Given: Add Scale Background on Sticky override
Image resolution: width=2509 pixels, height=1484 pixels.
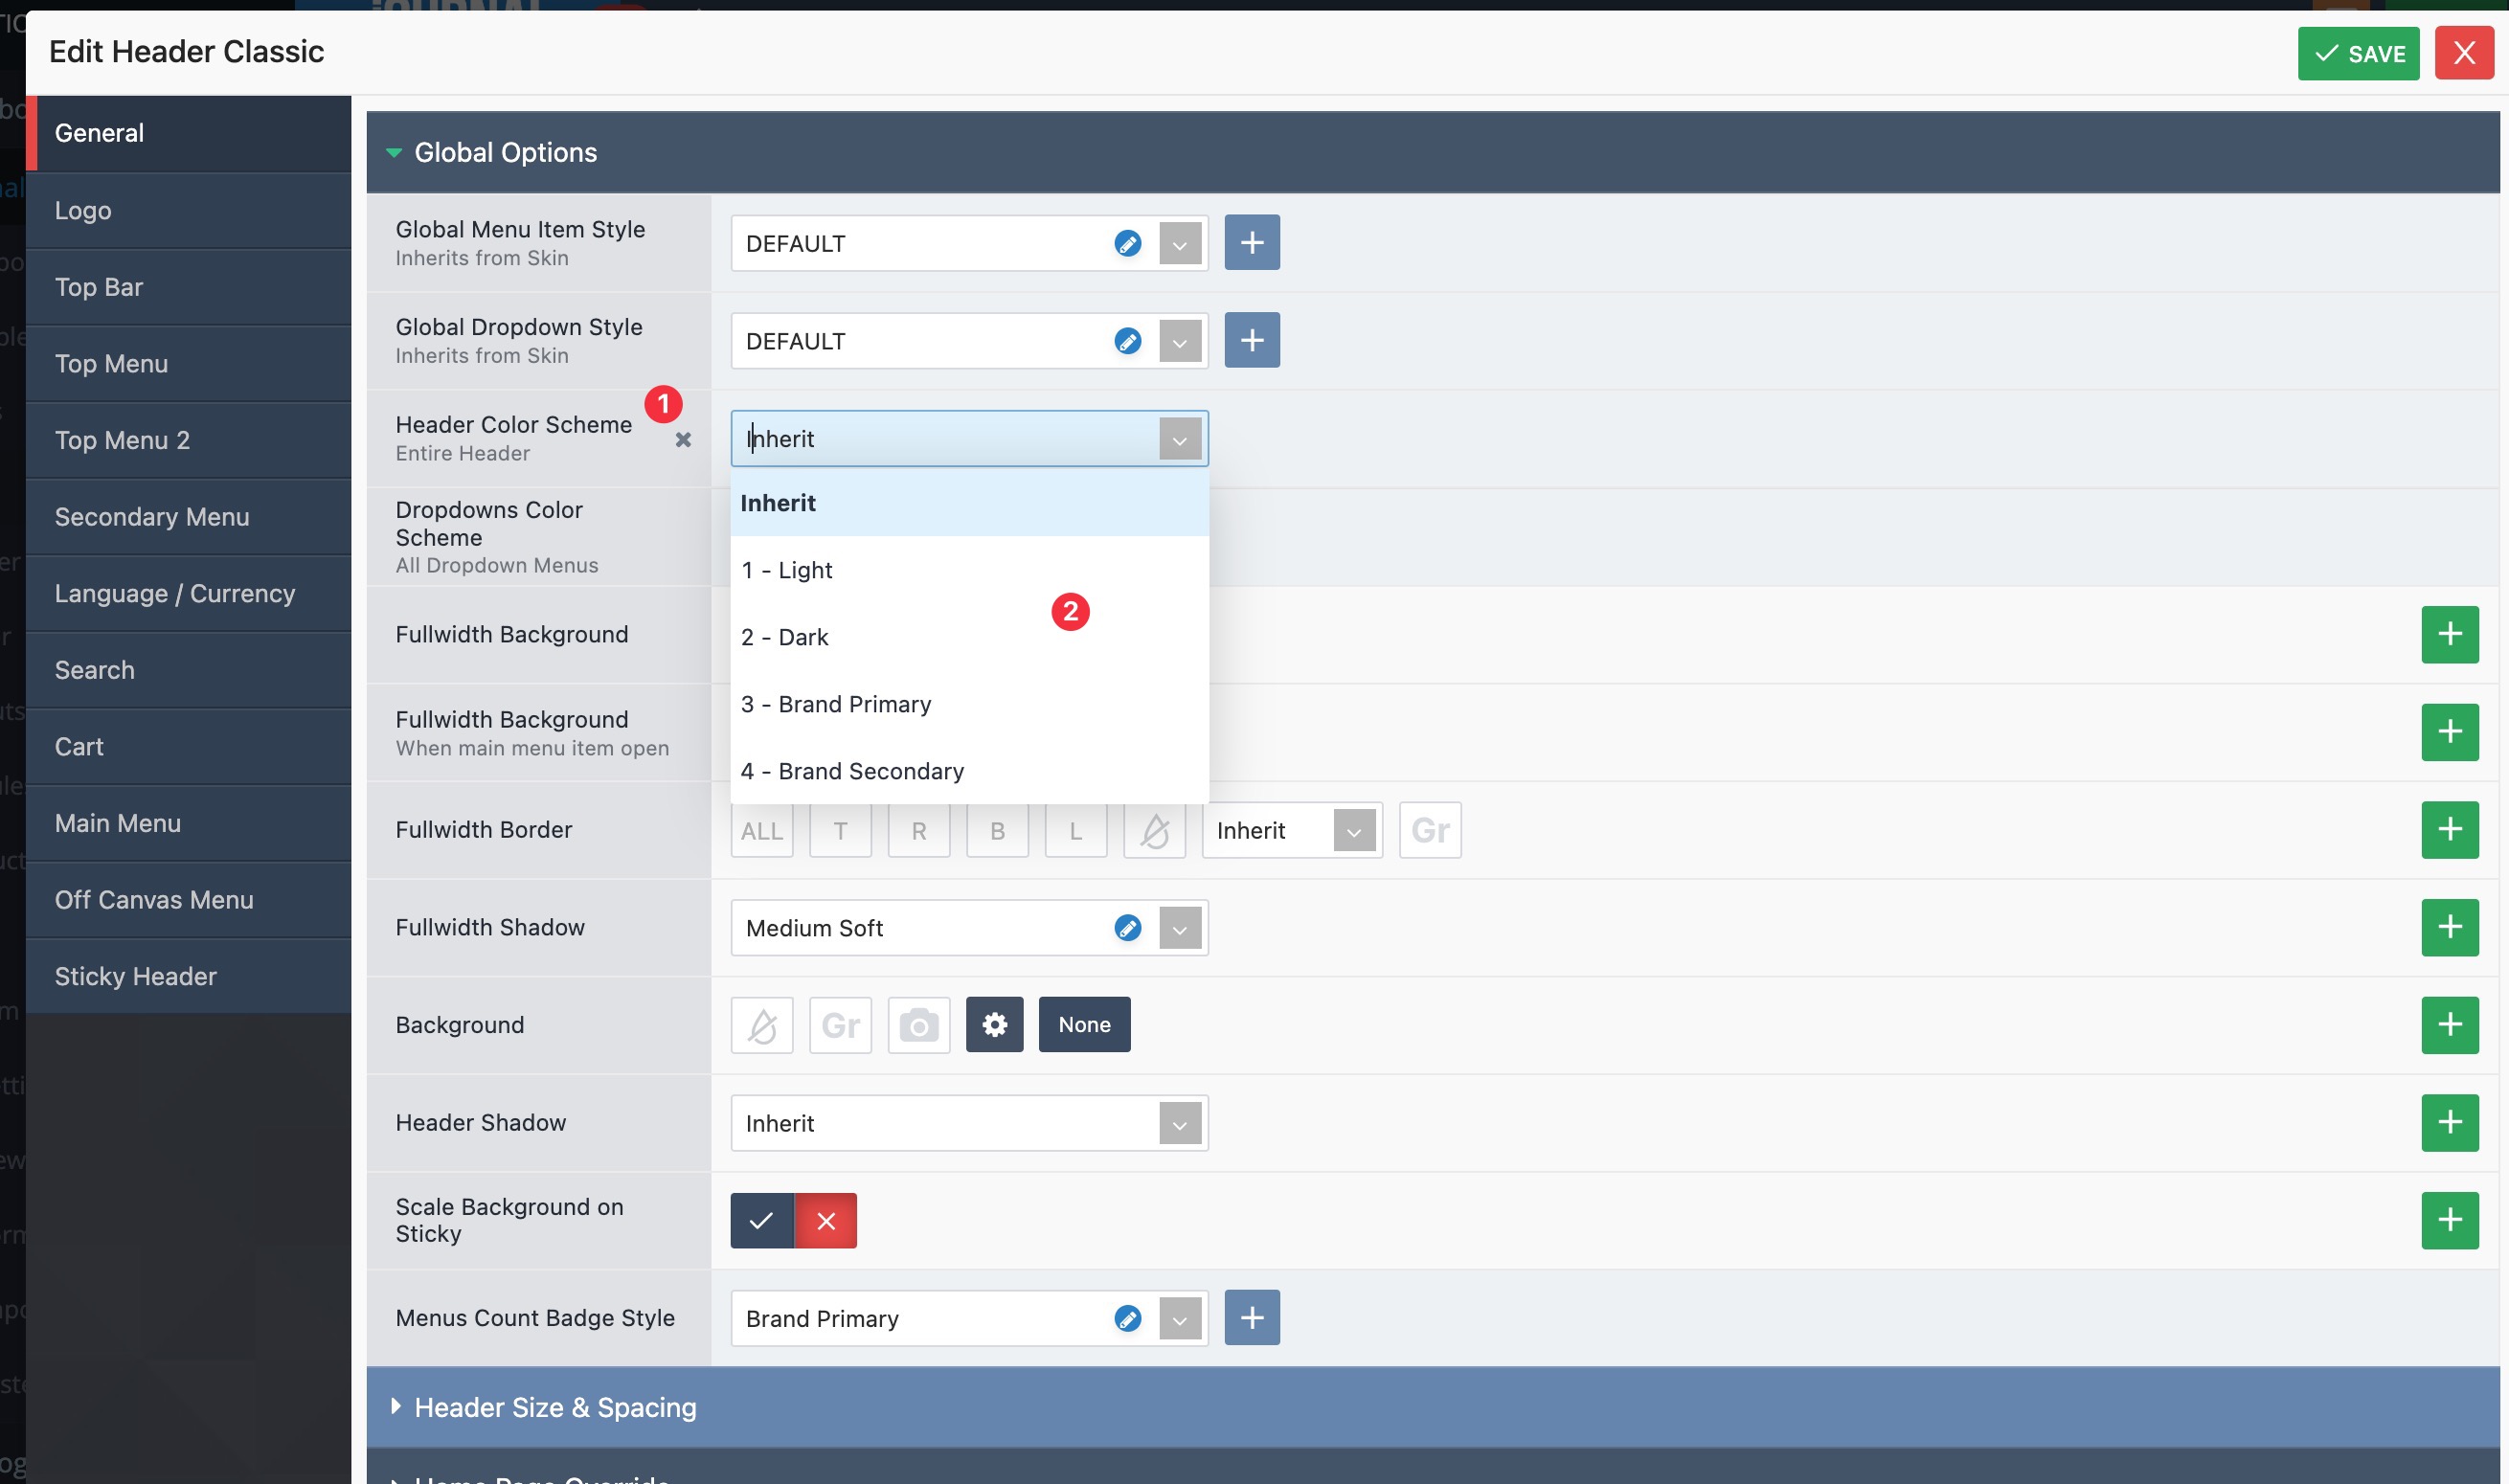Looking at the screenshot, I should coord(2449,1220).
